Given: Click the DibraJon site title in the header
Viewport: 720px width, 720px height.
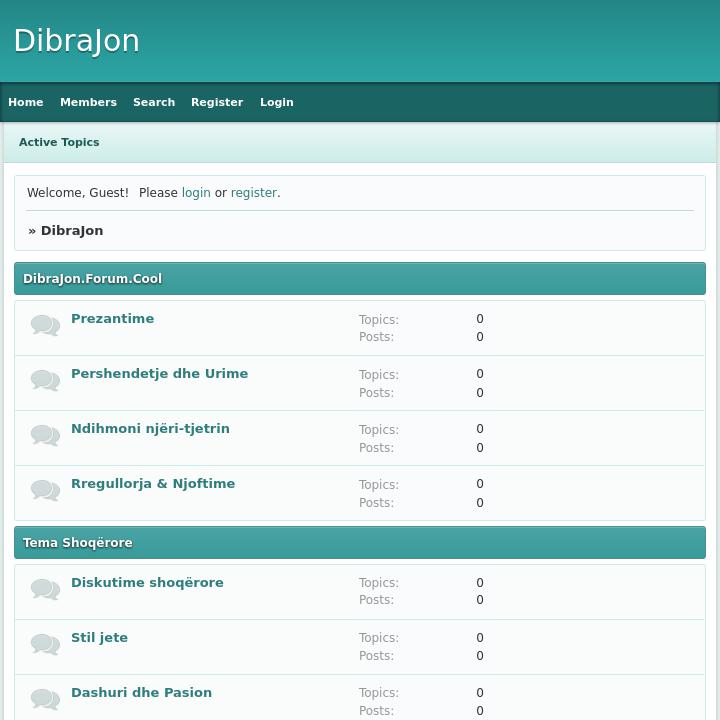Looking at the screenshot, I should pyautogui.click(x=77, y=41).
